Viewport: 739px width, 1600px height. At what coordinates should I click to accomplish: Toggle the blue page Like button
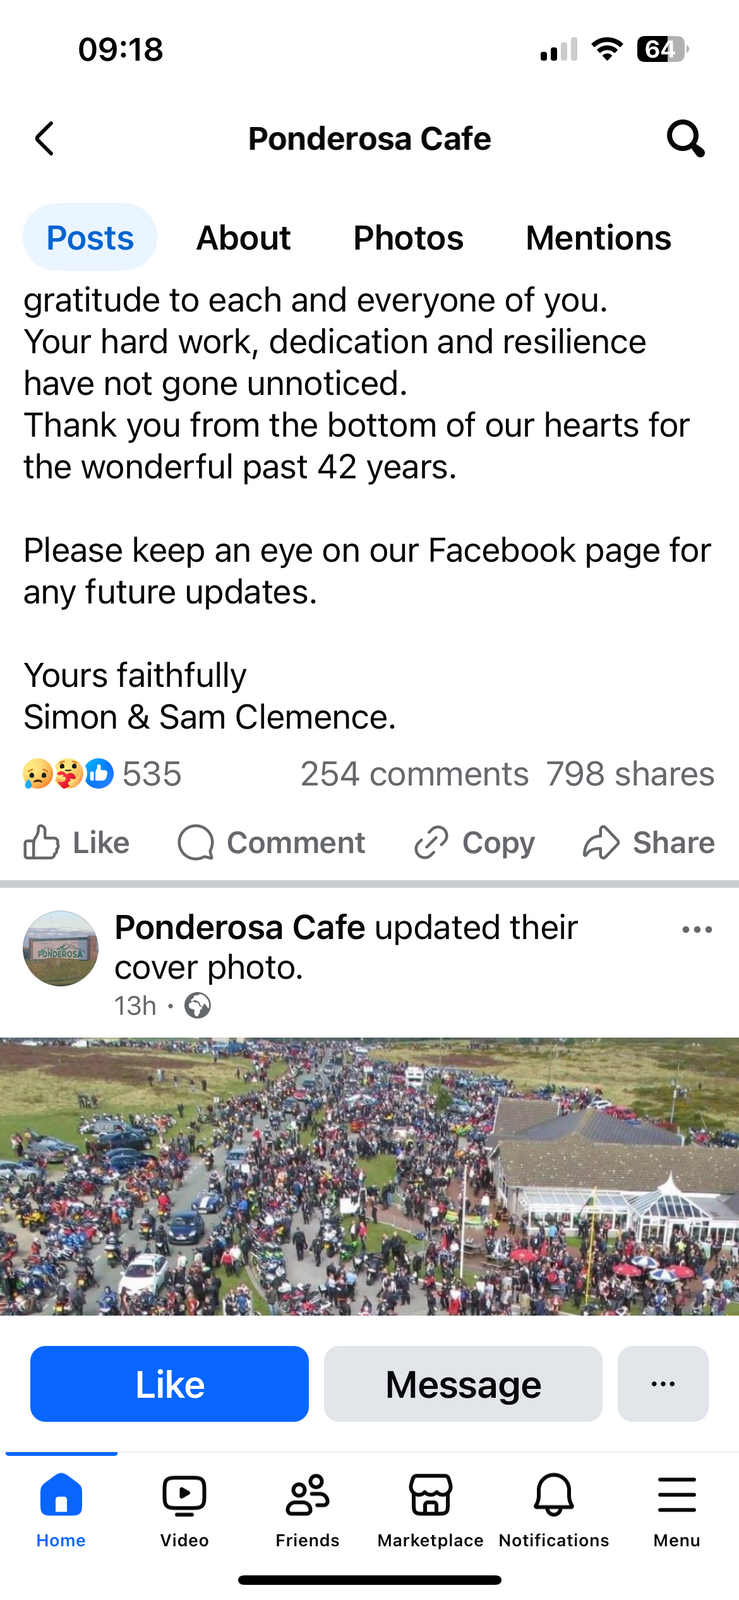click(169, 1384)
